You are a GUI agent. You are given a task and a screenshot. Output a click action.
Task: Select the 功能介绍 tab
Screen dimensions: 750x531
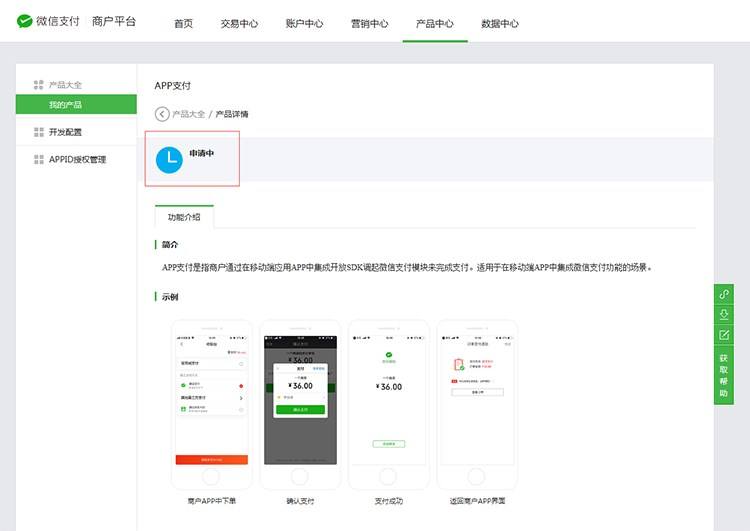pyautogui.click(x=184, y=217)
